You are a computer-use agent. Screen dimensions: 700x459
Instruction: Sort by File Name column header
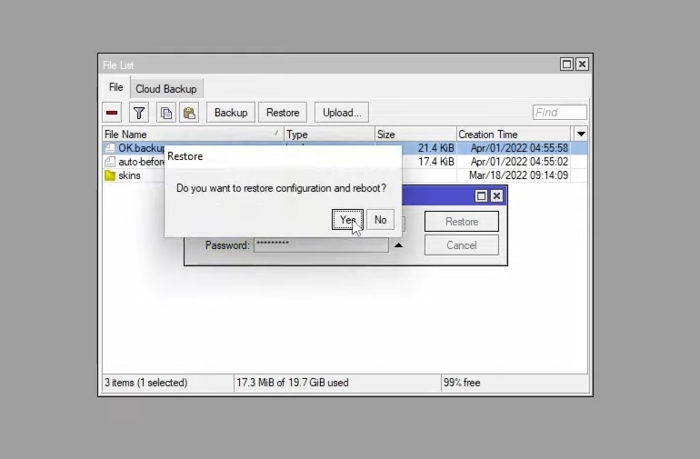click(190, 134)
